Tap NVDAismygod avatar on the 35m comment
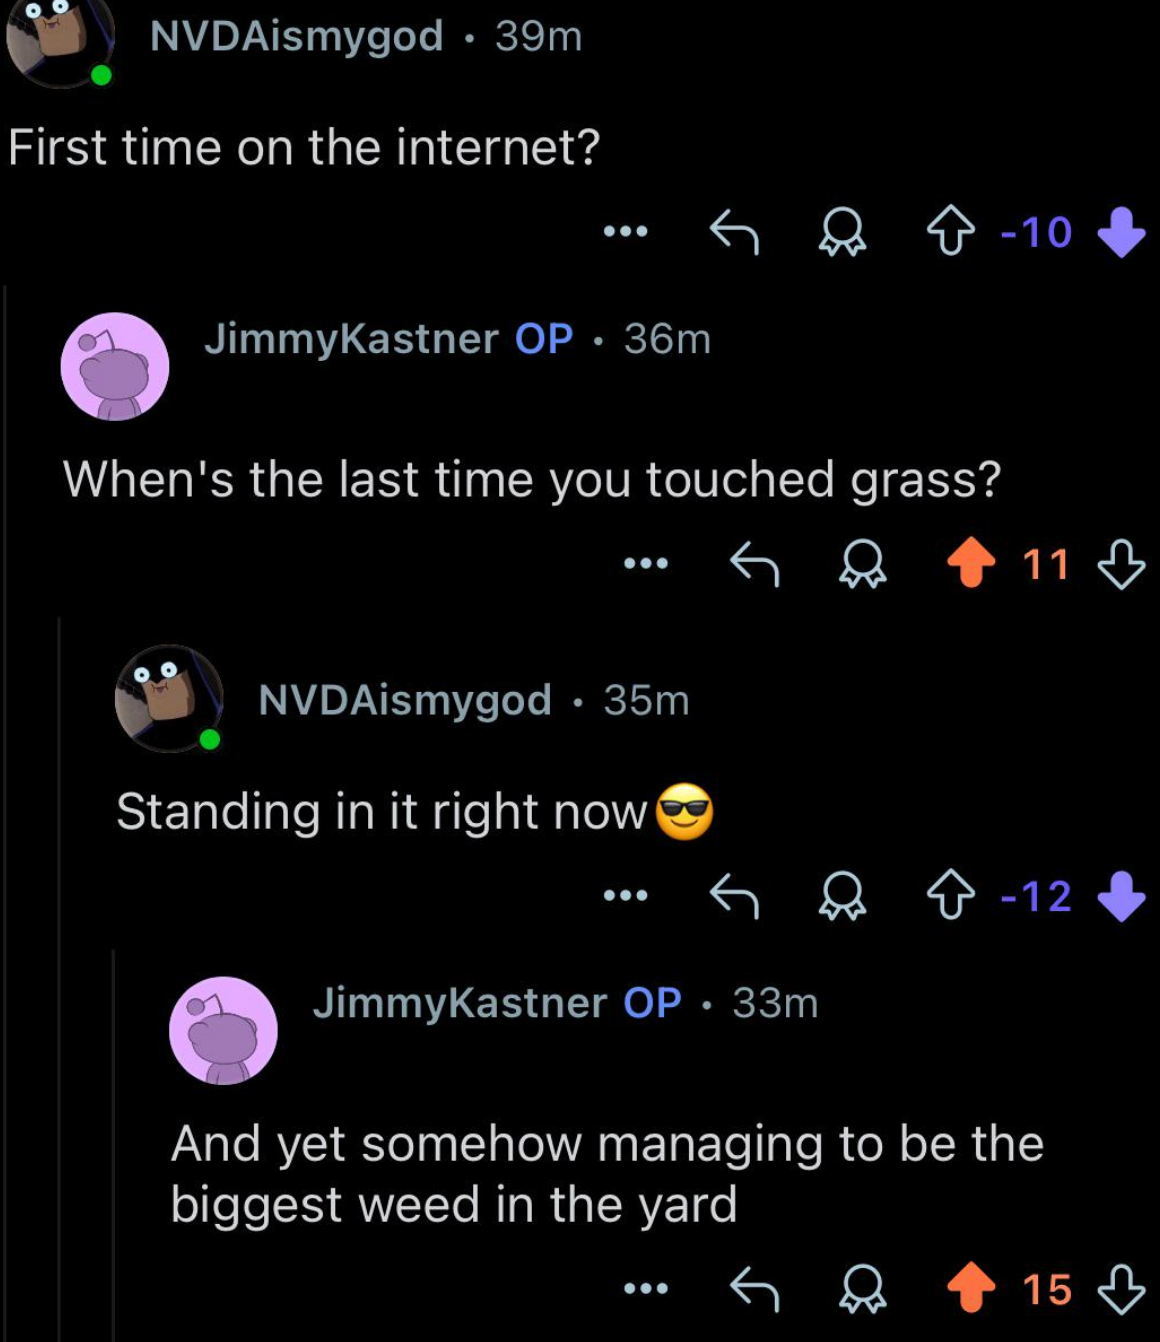1160x1342 pixels. pyautogui.click(x=168, y=698)
